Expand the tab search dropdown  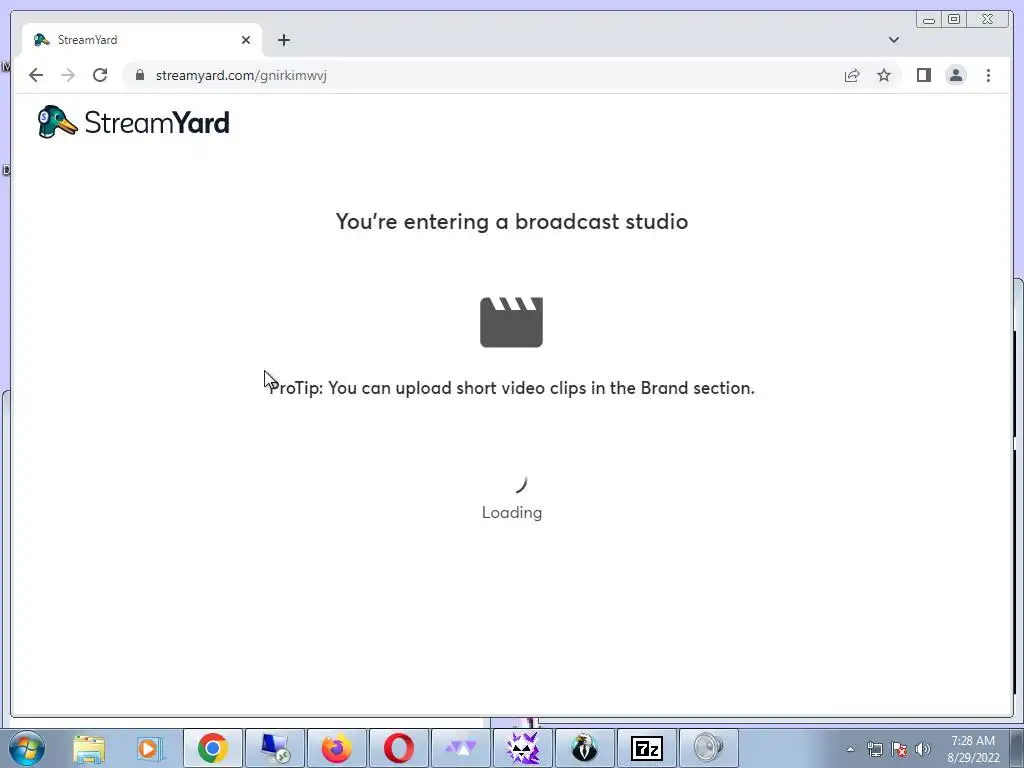click(x=894, y=40)
